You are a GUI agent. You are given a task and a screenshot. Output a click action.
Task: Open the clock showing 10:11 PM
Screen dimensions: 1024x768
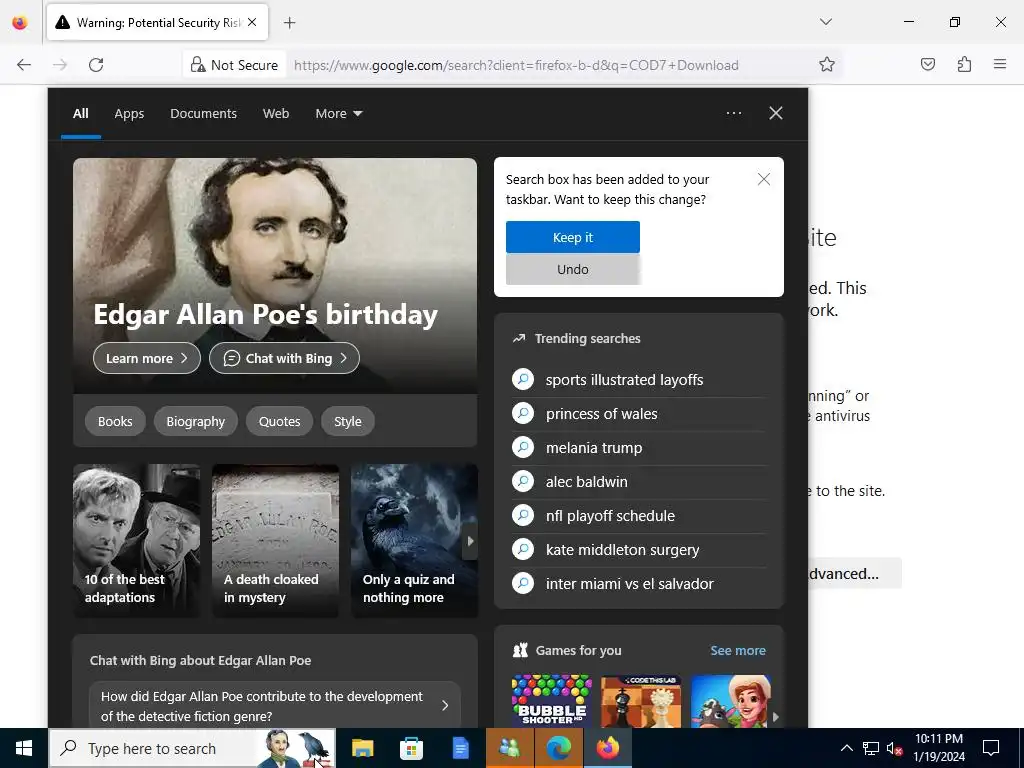939,748
